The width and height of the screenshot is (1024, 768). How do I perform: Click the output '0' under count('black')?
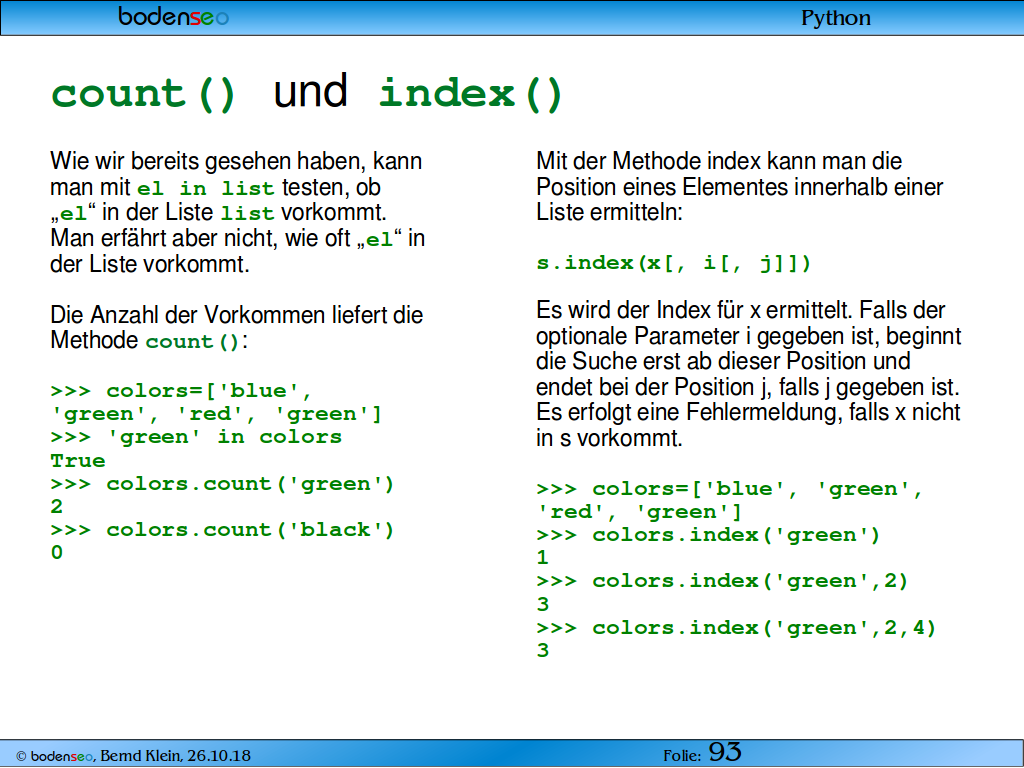57,552
